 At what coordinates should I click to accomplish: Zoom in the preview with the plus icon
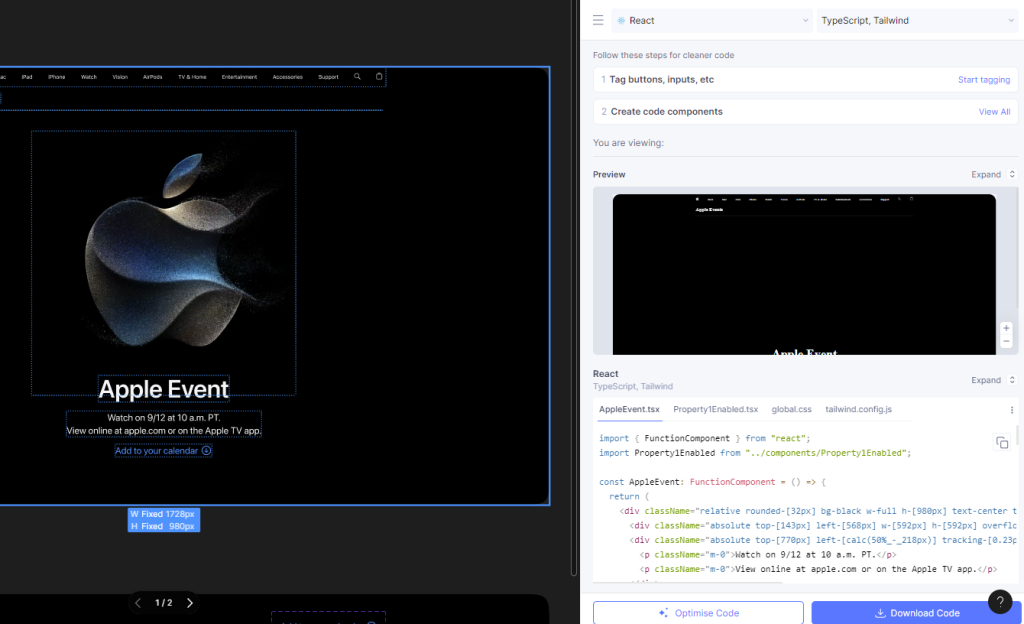coord(1006,328)
